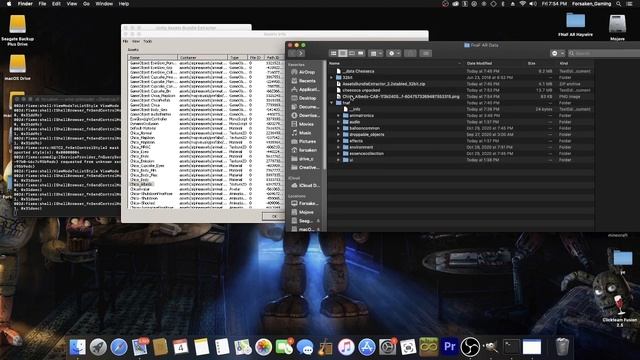Image resolution: width=640 pixels, height=360 pixels.
Task: Switch Finder to icon view
Action: [x=333, y=53]
